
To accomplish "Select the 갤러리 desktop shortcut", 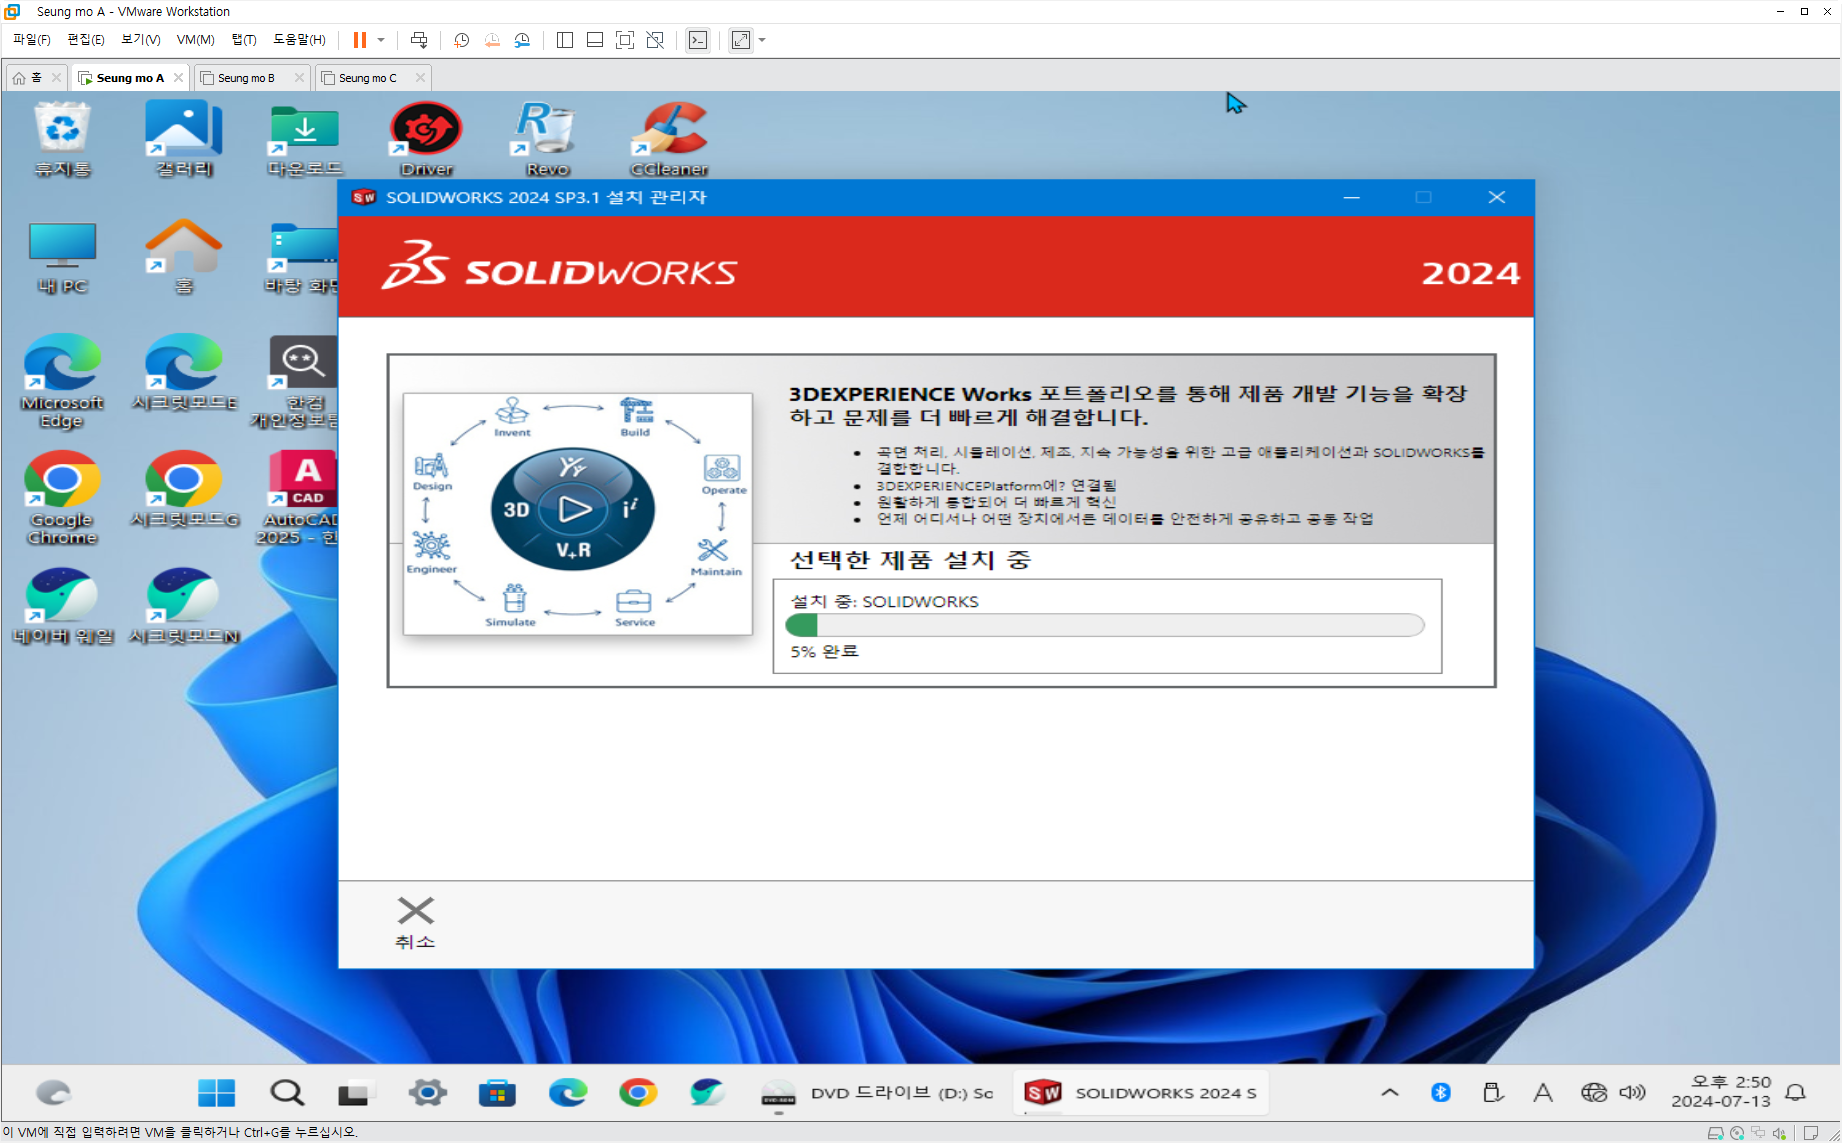I will pyautogui.click(x=184, y=140).
